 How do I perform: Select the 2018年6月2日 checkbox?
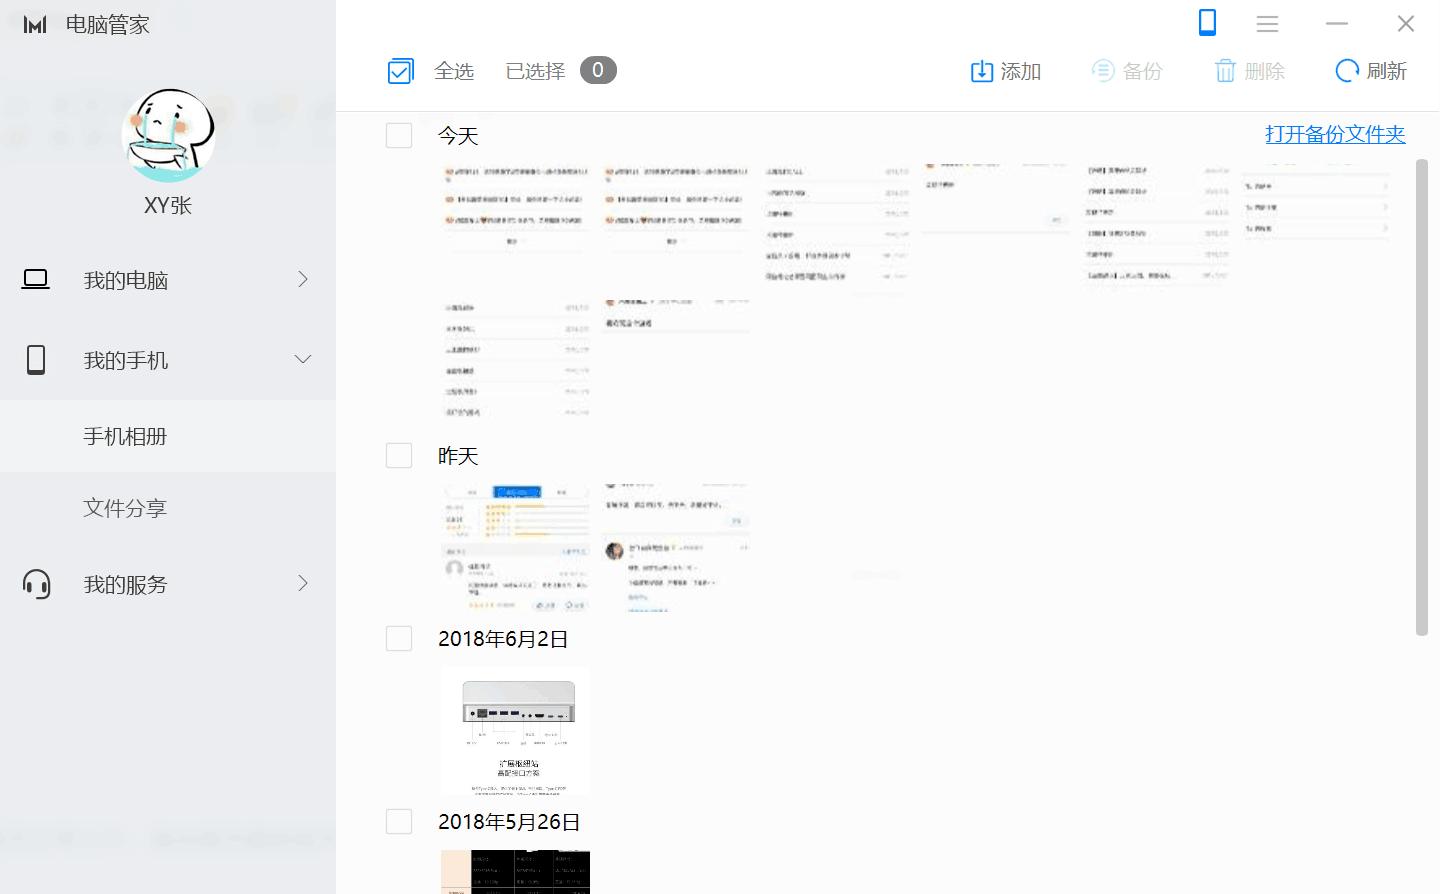[399, 638]
